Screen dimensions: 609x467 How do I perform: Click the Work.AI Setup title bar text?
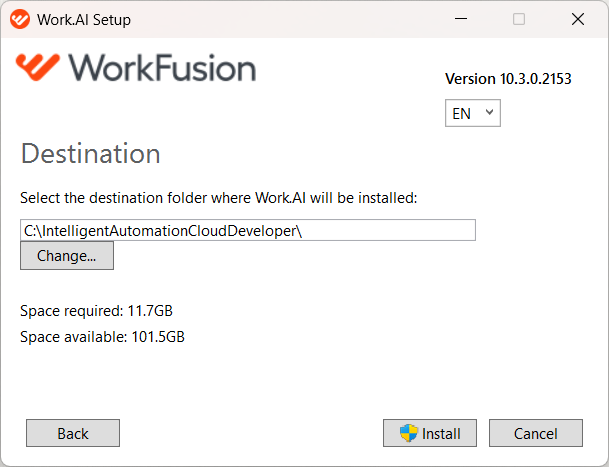[84, 19]
